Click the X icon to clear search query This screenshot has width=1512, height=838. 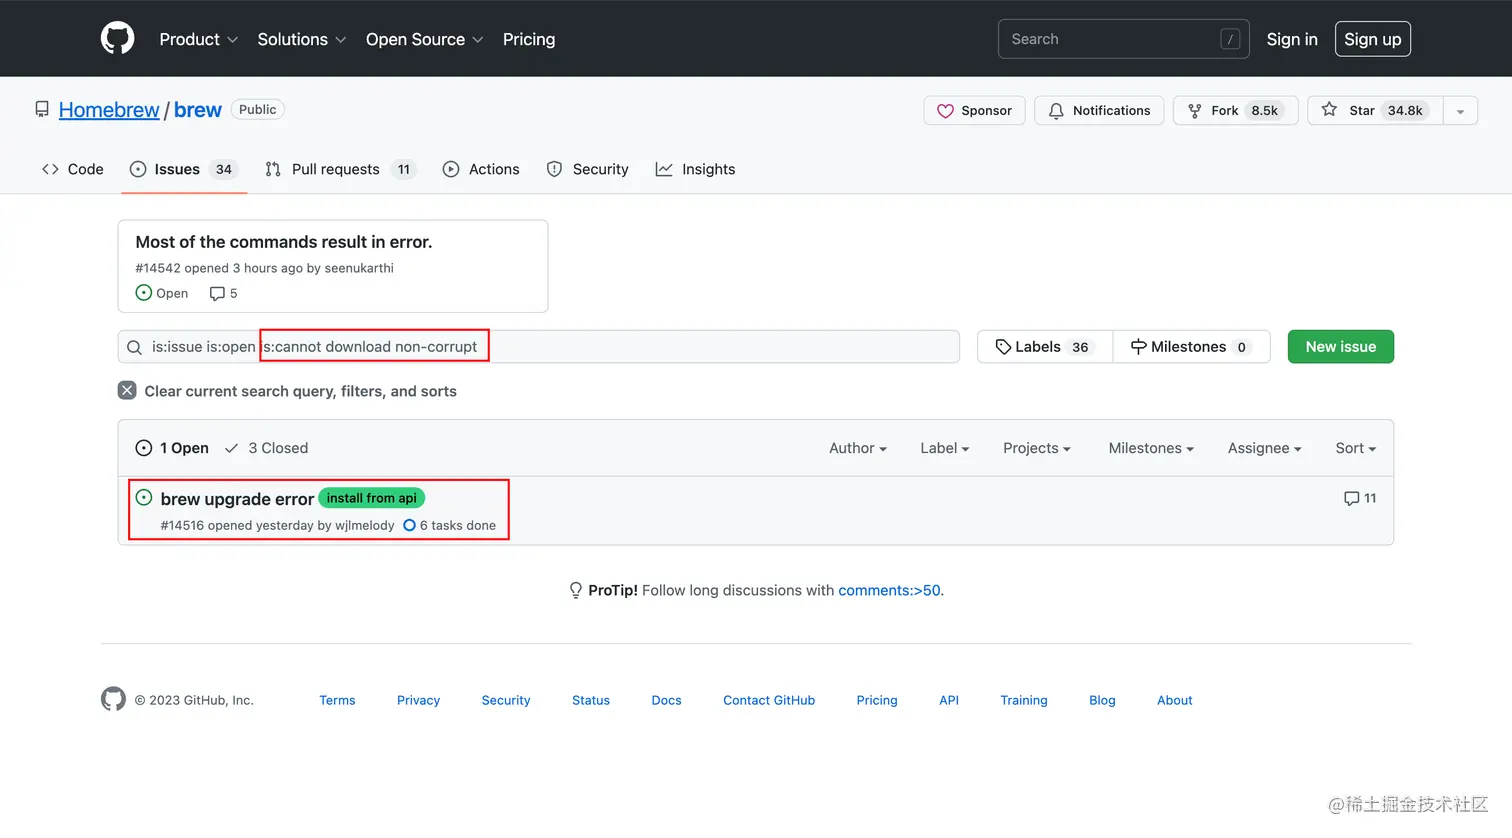(x=127, y=390)
